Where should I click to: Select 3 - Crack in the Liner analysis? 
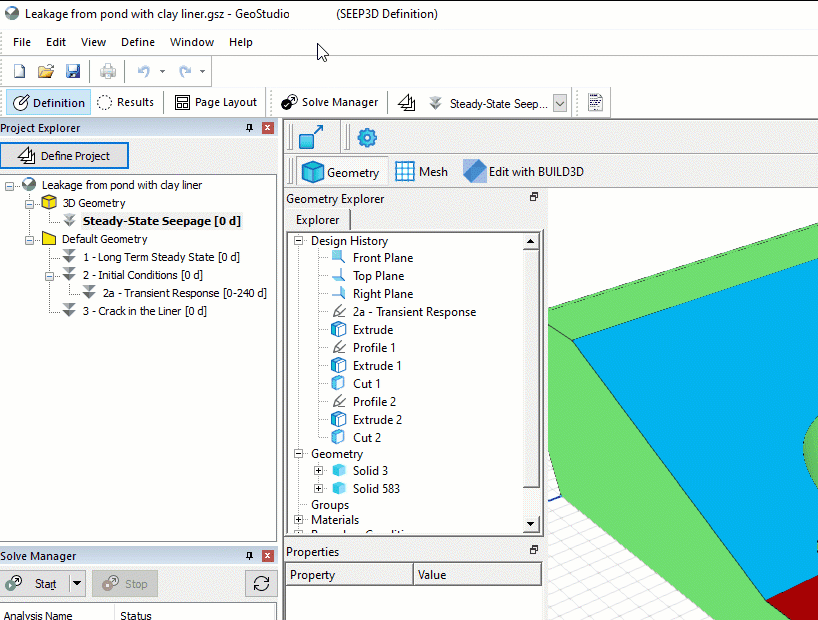(x=145, y=311)
